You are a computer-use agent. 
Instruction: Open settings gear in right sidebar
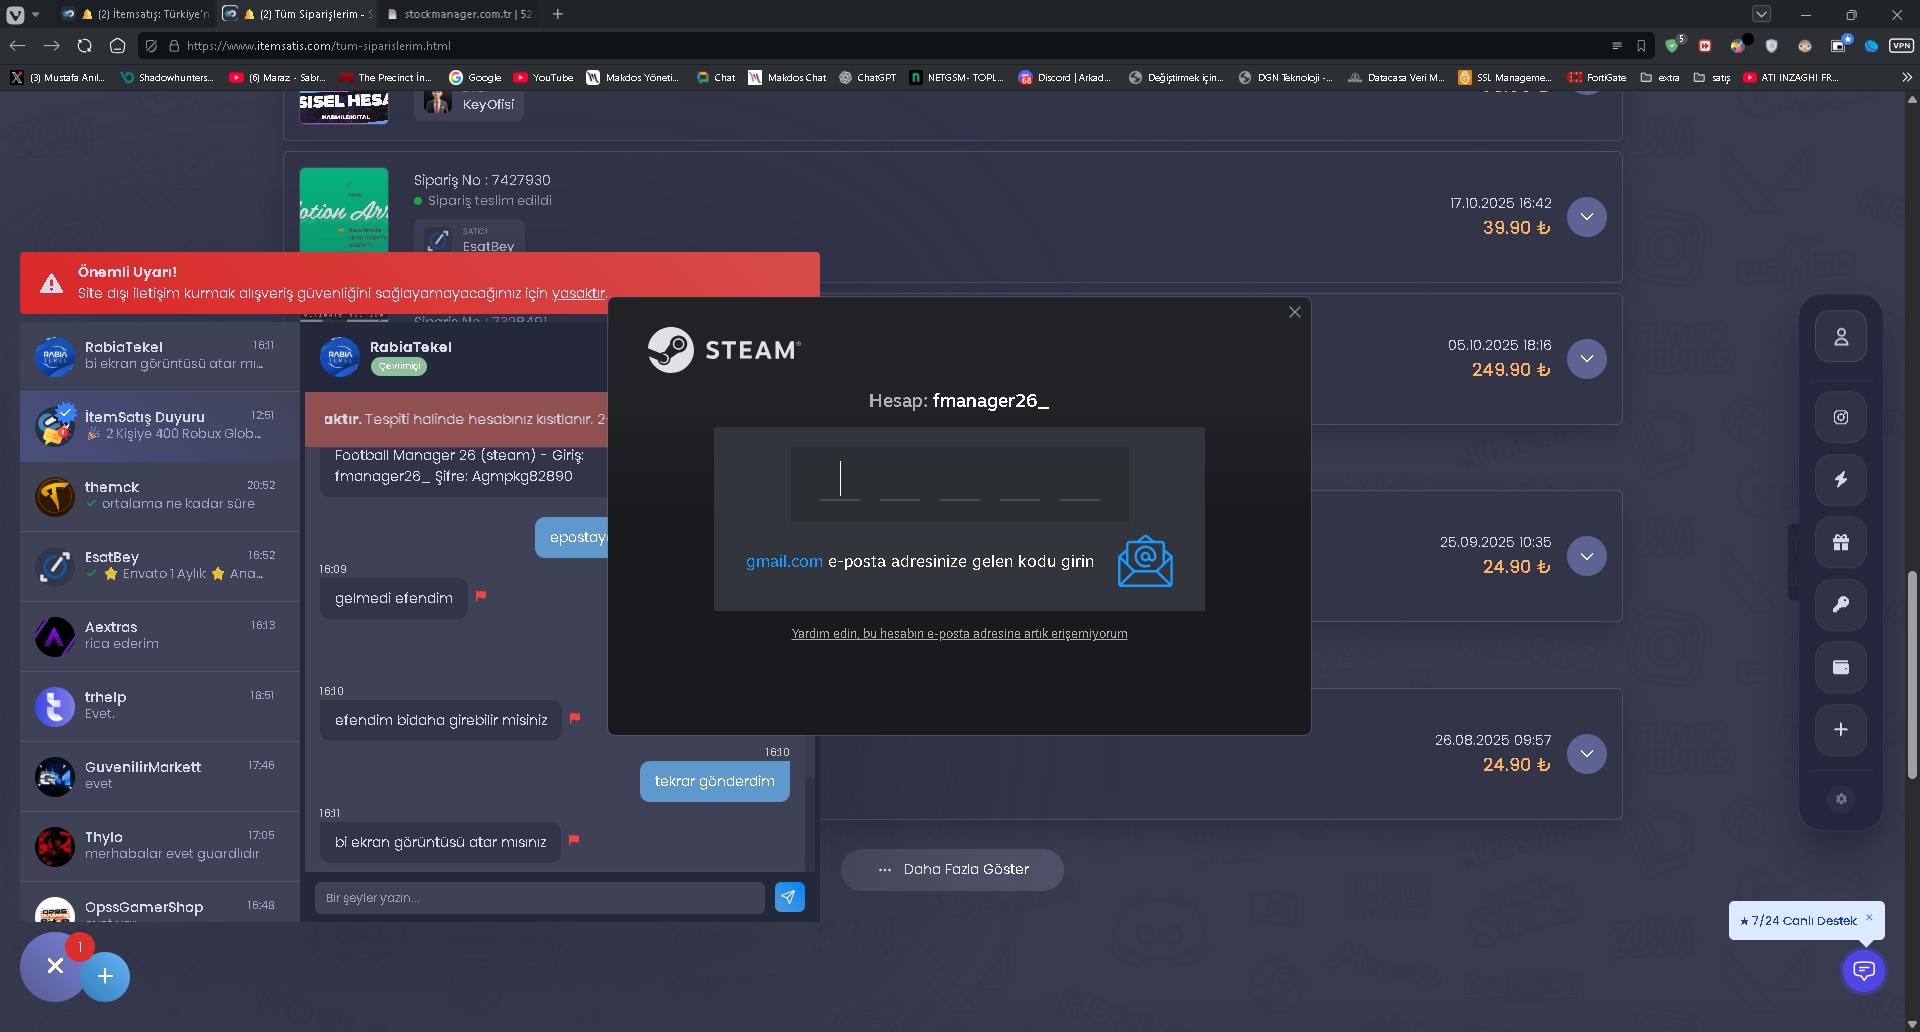1841,799
